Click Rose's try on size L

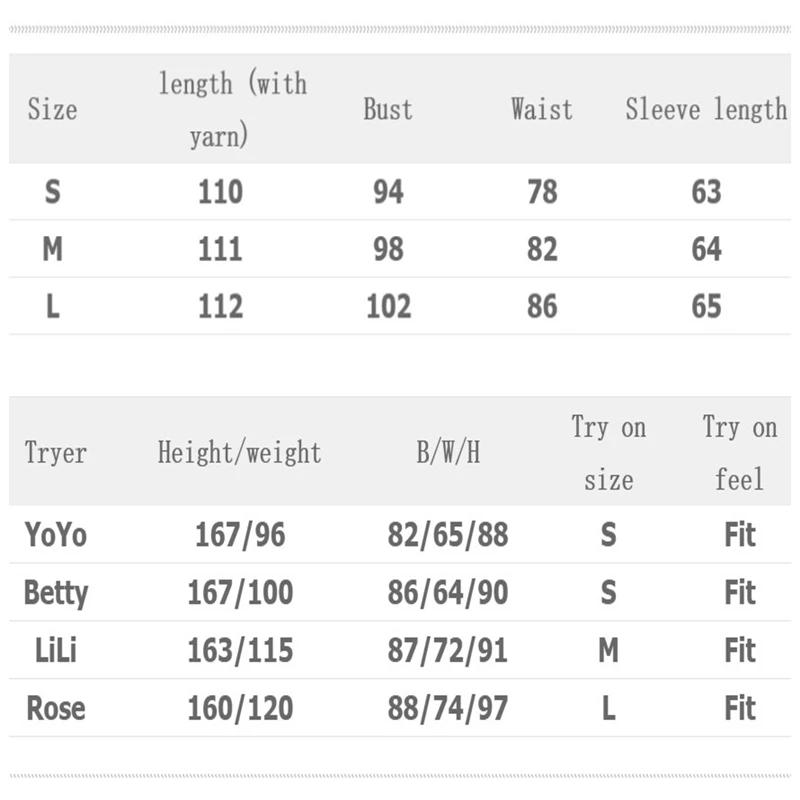click(x=608, y=709)
